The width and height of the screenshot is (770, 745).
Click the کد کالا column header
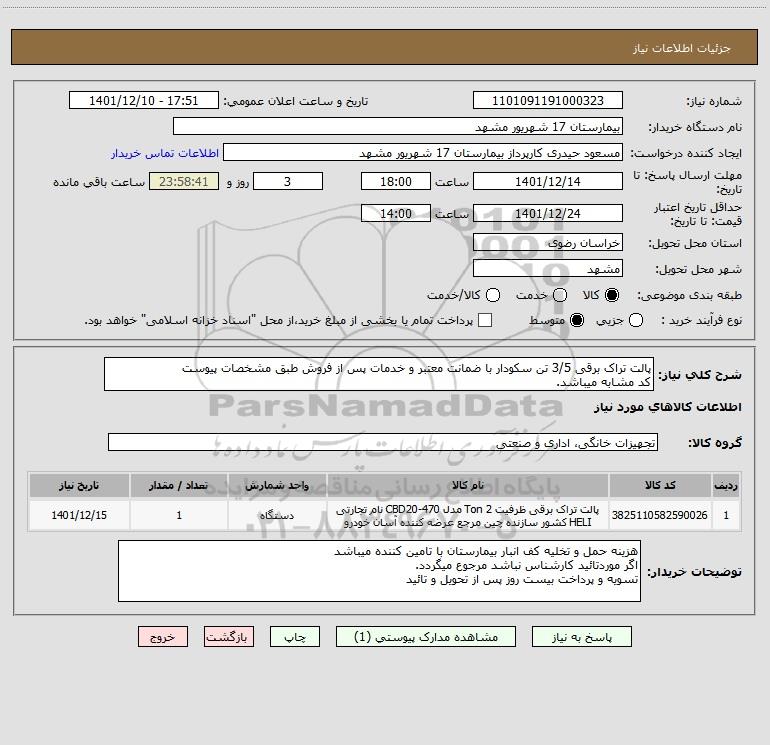pos(660,485)
